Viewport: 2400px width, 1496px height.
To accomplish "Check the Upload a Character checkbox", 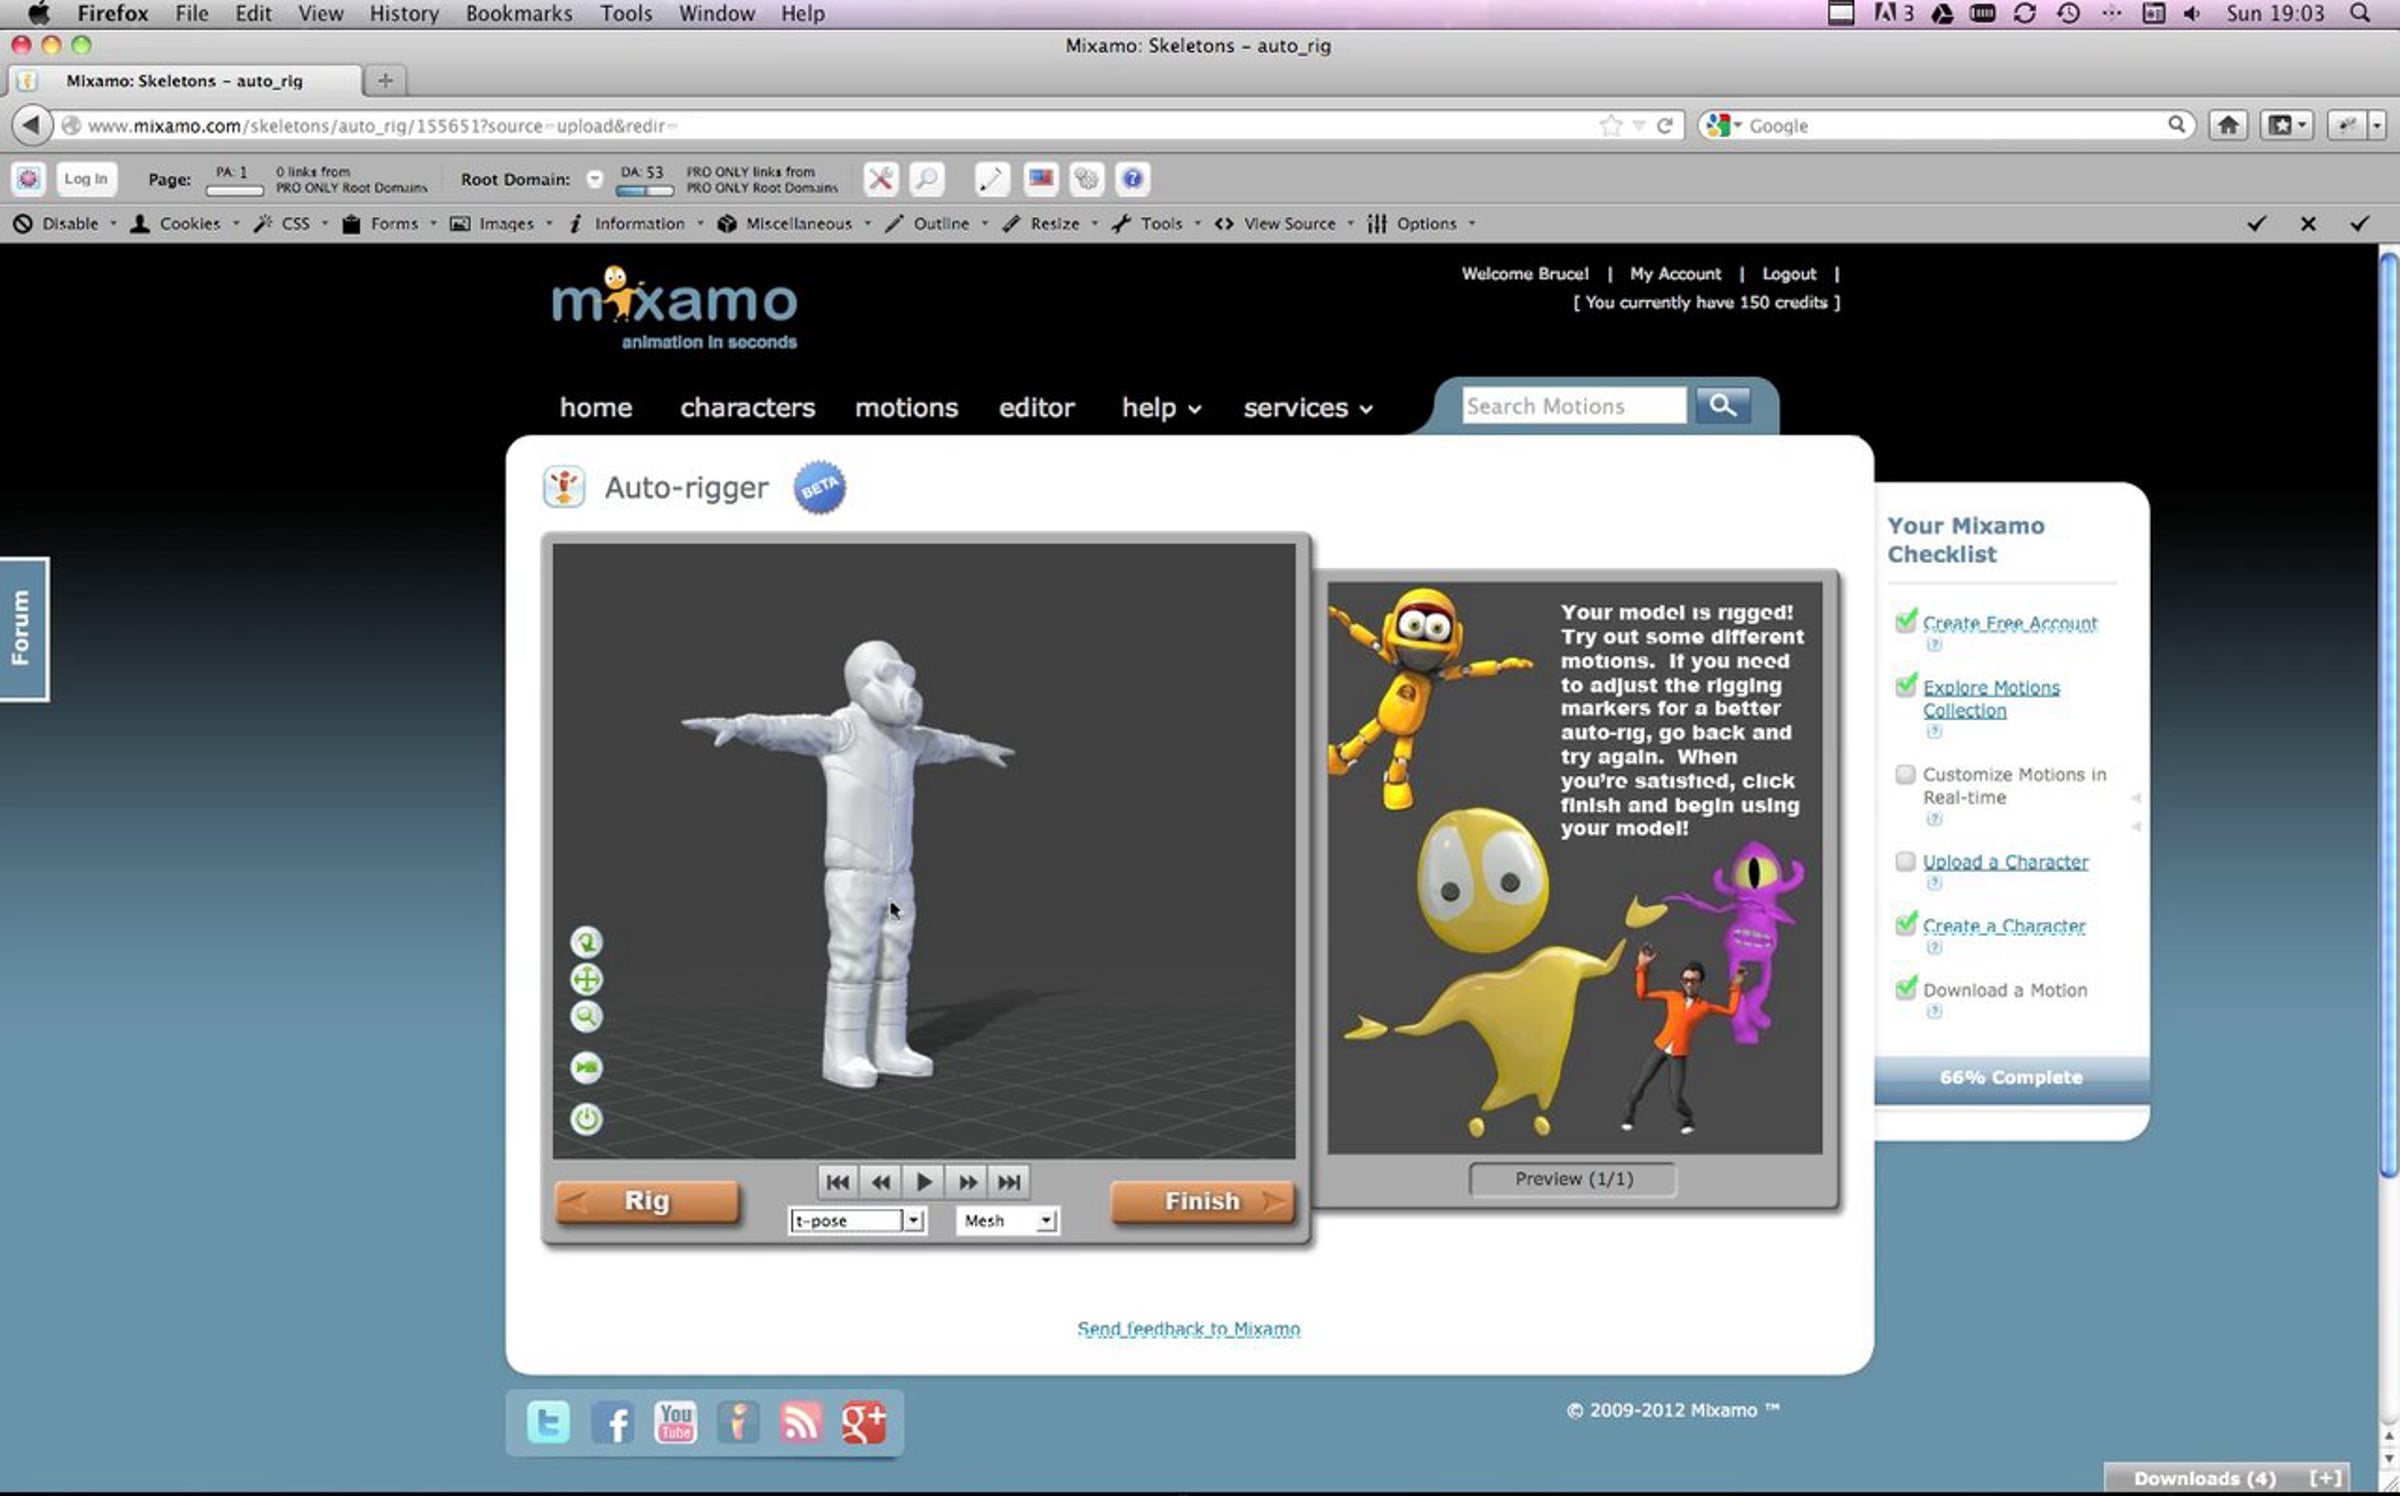I will pos(1905,861).
